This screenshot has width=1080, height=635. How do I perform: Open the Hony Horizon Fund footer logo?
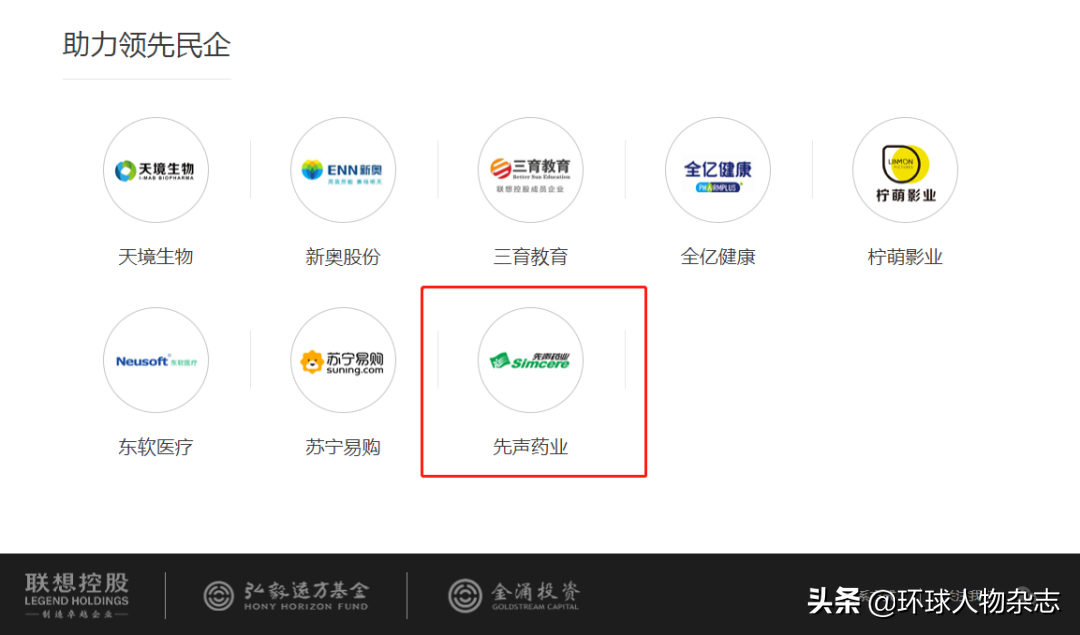pyautogui.click(x=287, y=595)
